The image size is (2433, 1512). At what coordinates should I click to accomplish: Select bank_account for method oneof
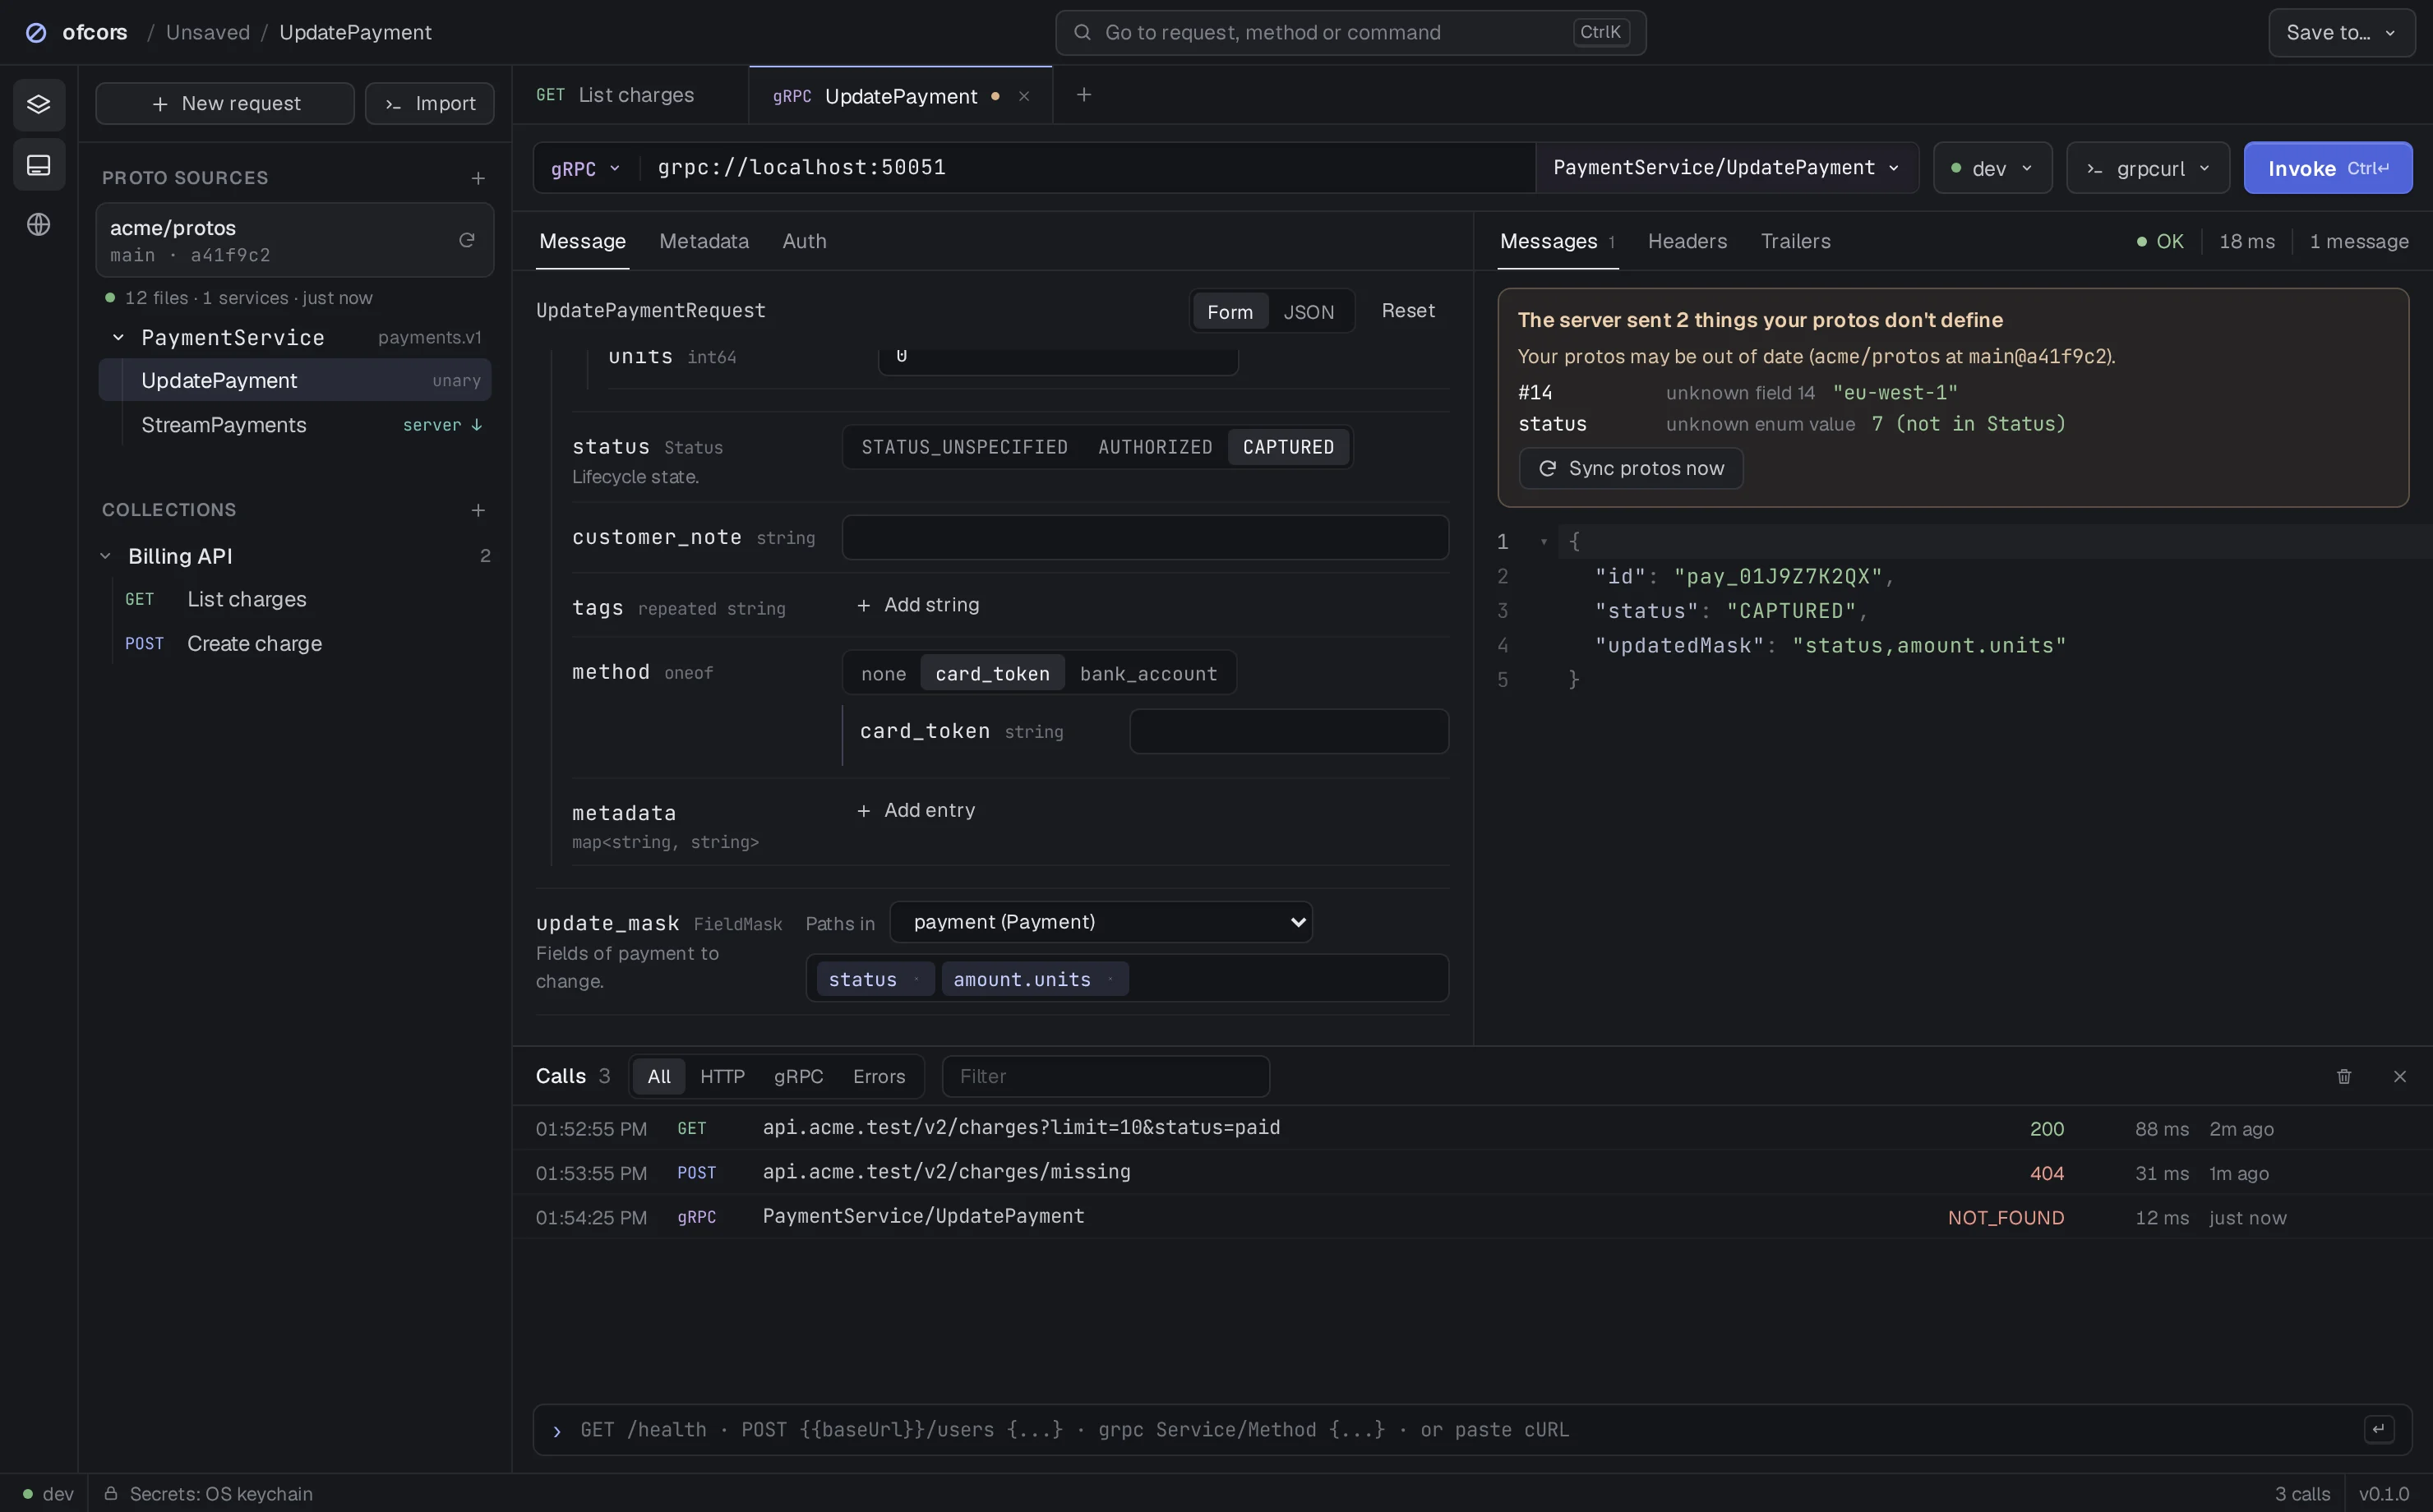(1148, 674)
